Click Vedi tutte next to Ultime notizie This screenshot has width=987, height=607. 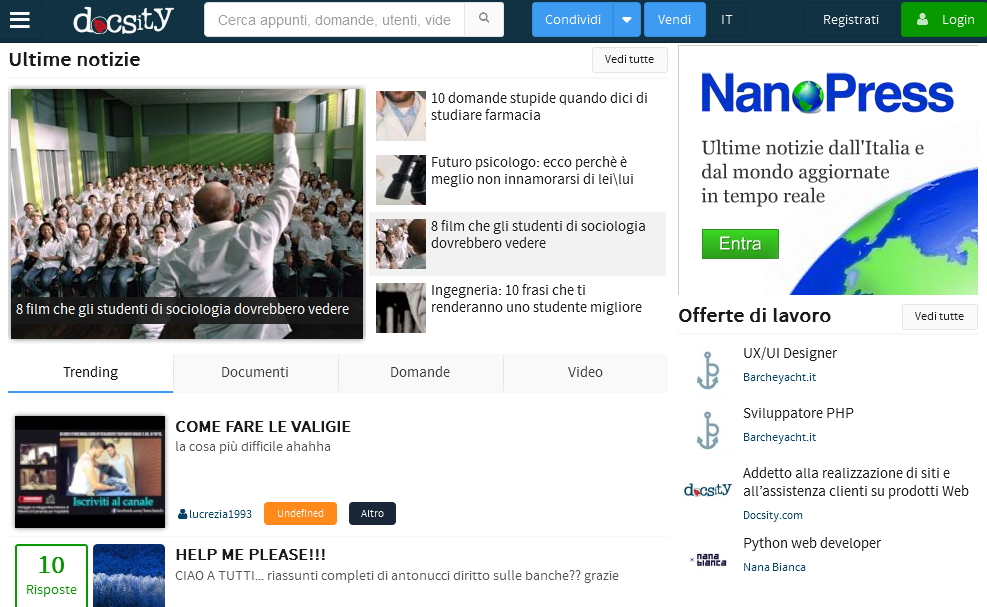tap(629, 60)
